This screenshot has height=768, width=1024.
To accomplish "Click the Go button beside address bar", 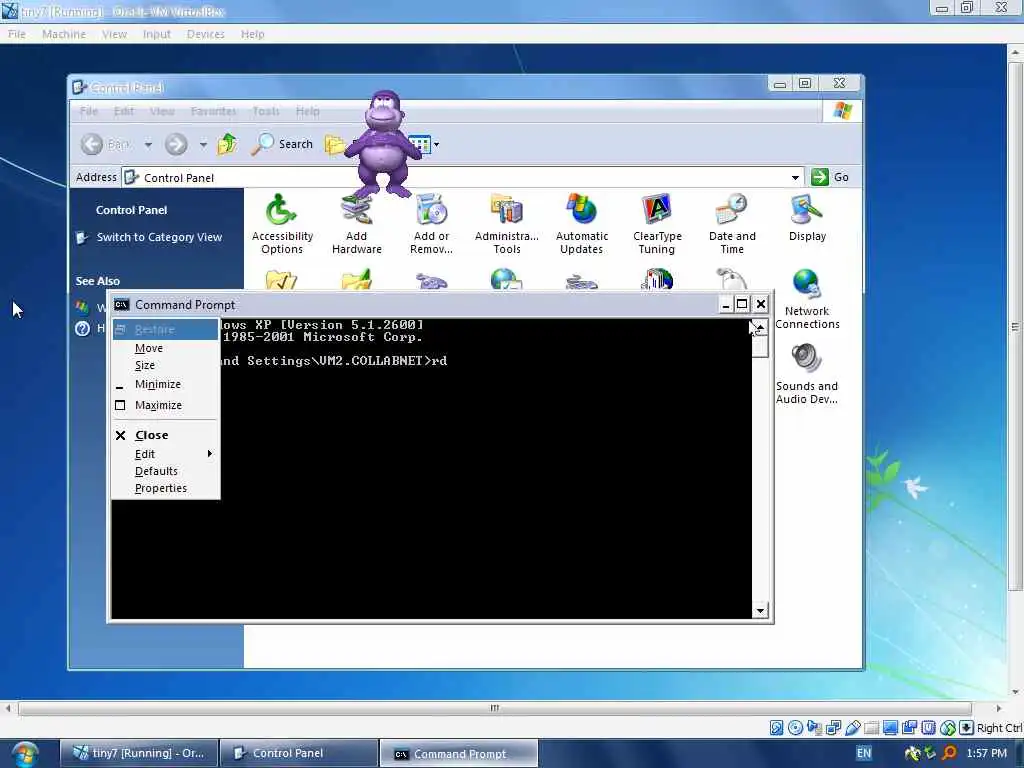I will tap(830, 177).
